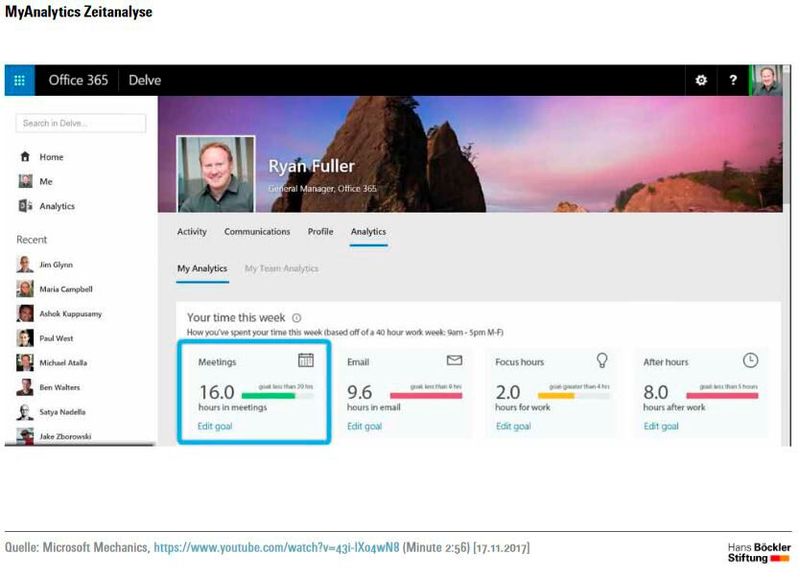Click the Help question mark icon

[735, 80]
